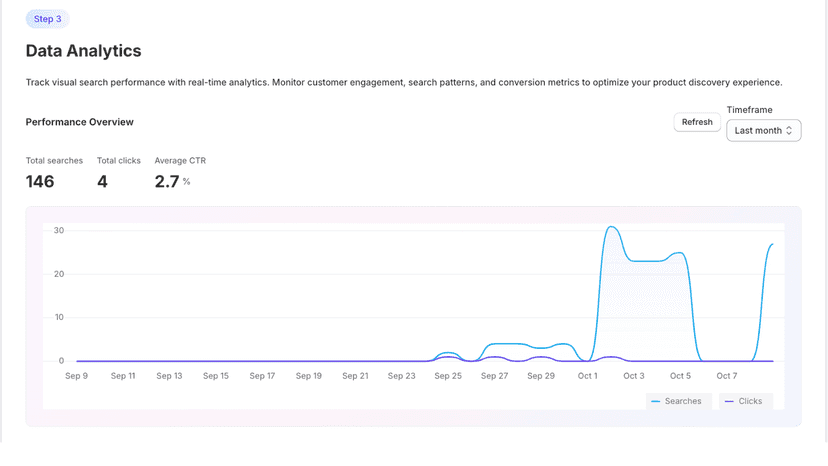Click the Total searches label

point(54,161)
